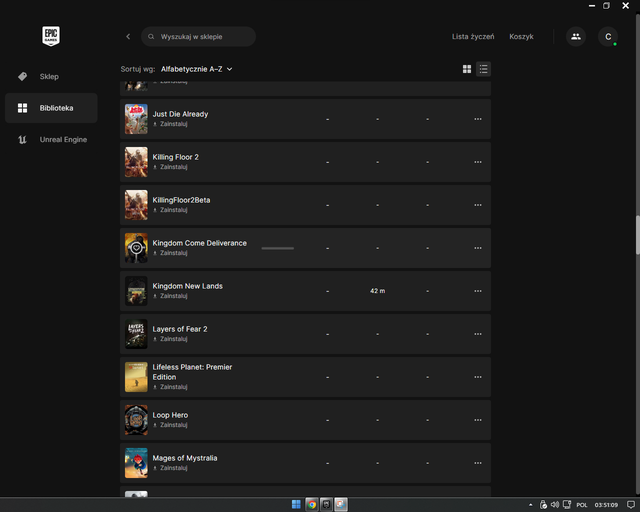Image resolution: width=640 pixels, height=512 pixels.
Task: Open the Sklep store section
Action: 51,76
